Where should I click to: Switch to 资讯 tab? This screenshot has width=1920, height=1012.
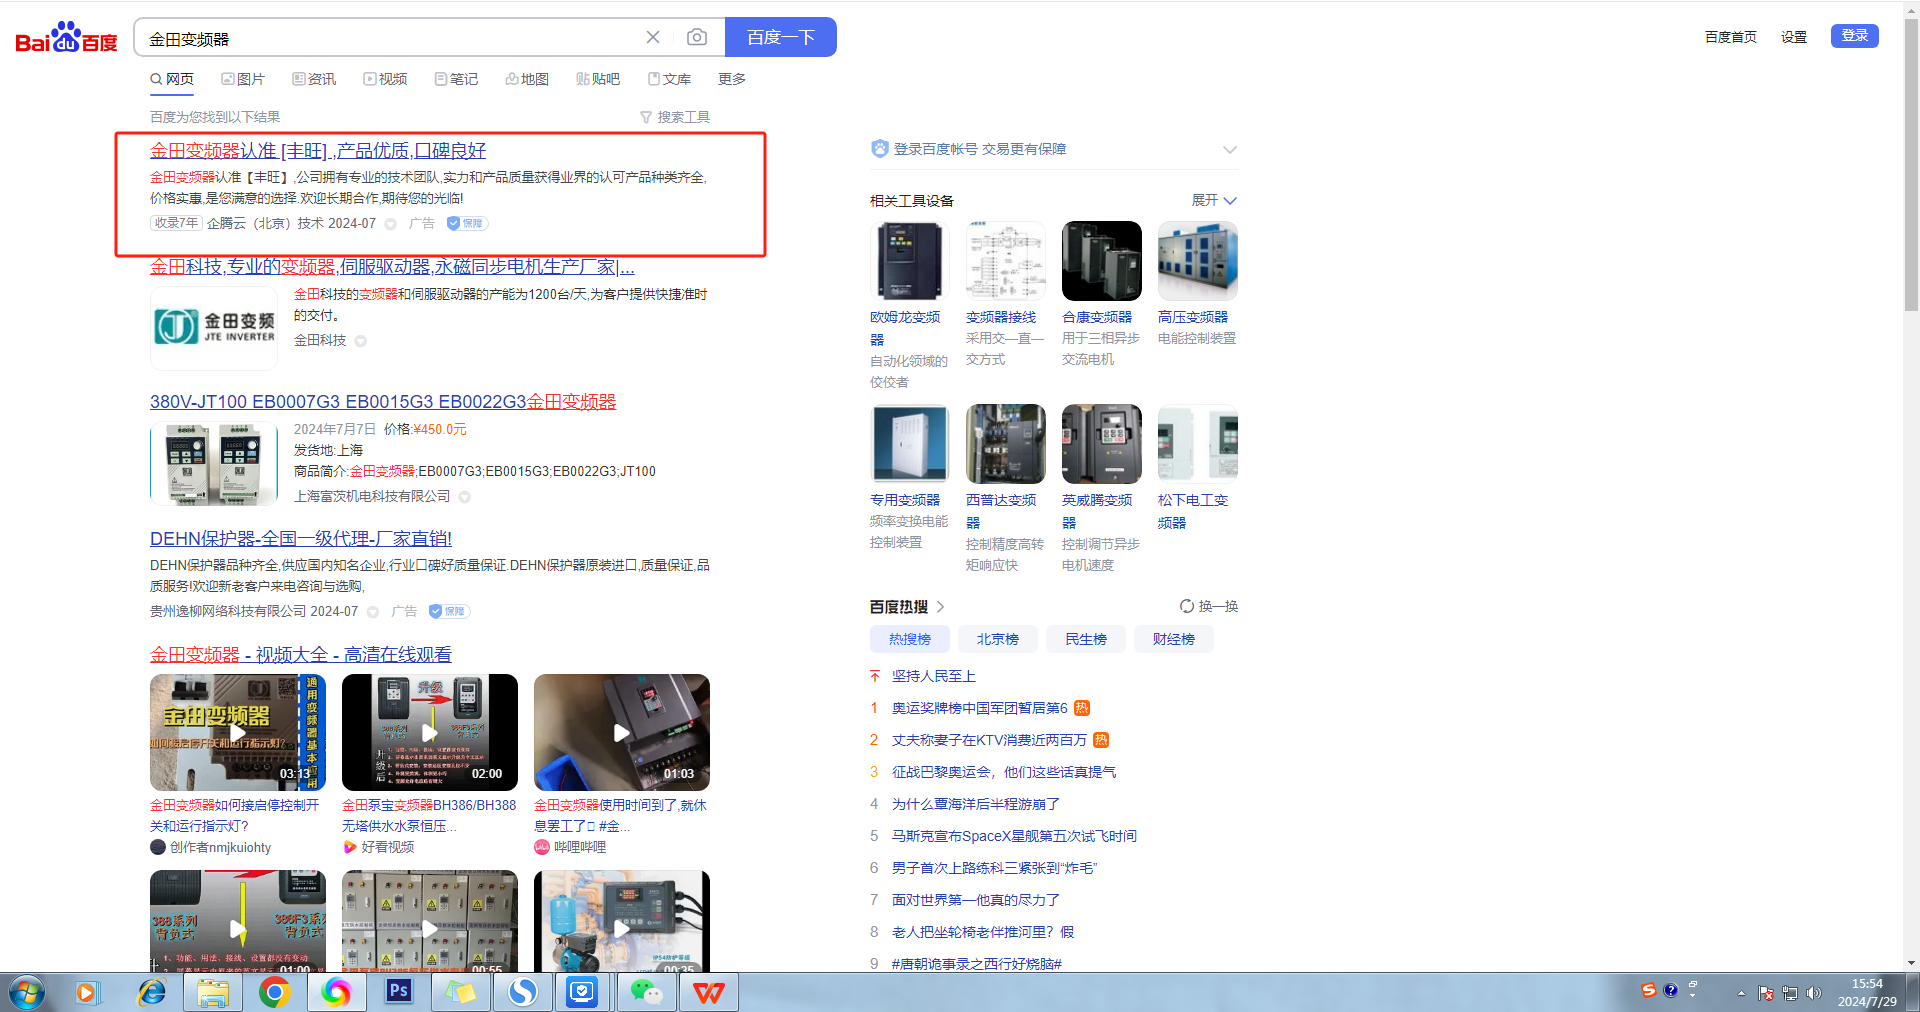(x=314, y=79)
